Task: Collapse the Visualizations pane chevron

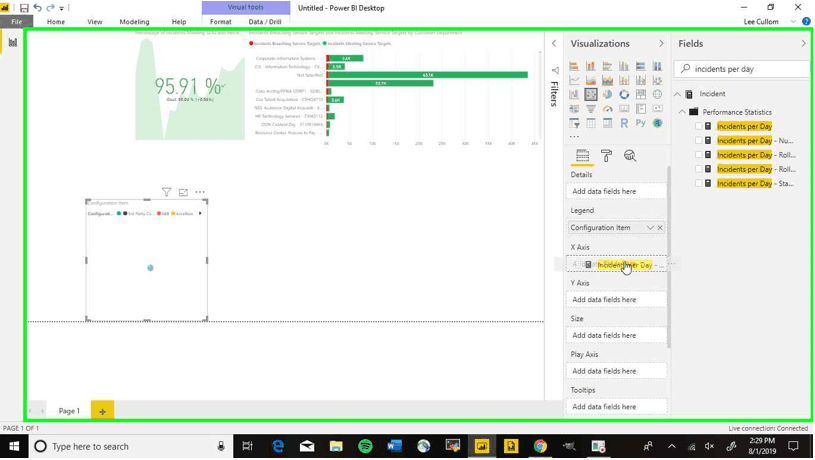Action: pyautogui.click(x=661, y=44)
